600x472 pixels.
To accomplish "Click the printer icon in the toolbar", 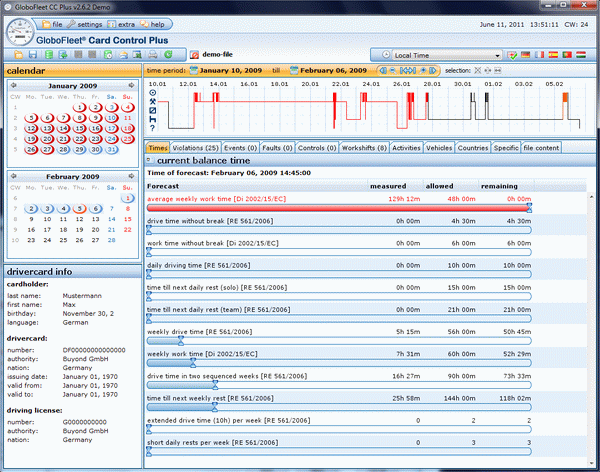I will [153, 55].
